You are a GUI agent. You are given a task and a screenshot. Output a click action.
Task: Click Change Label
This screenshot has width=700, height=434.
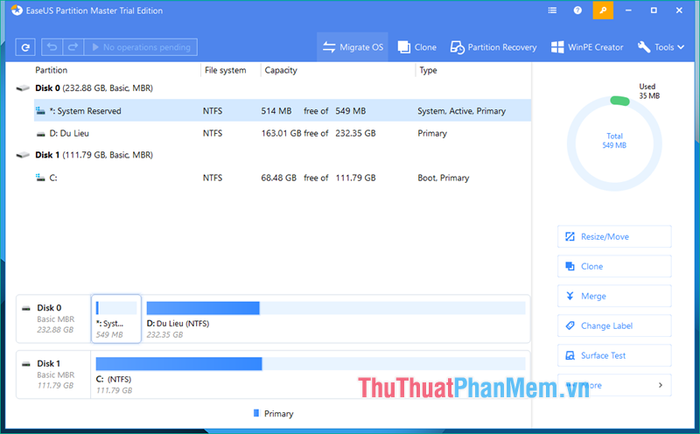click(x=614, y=326)
